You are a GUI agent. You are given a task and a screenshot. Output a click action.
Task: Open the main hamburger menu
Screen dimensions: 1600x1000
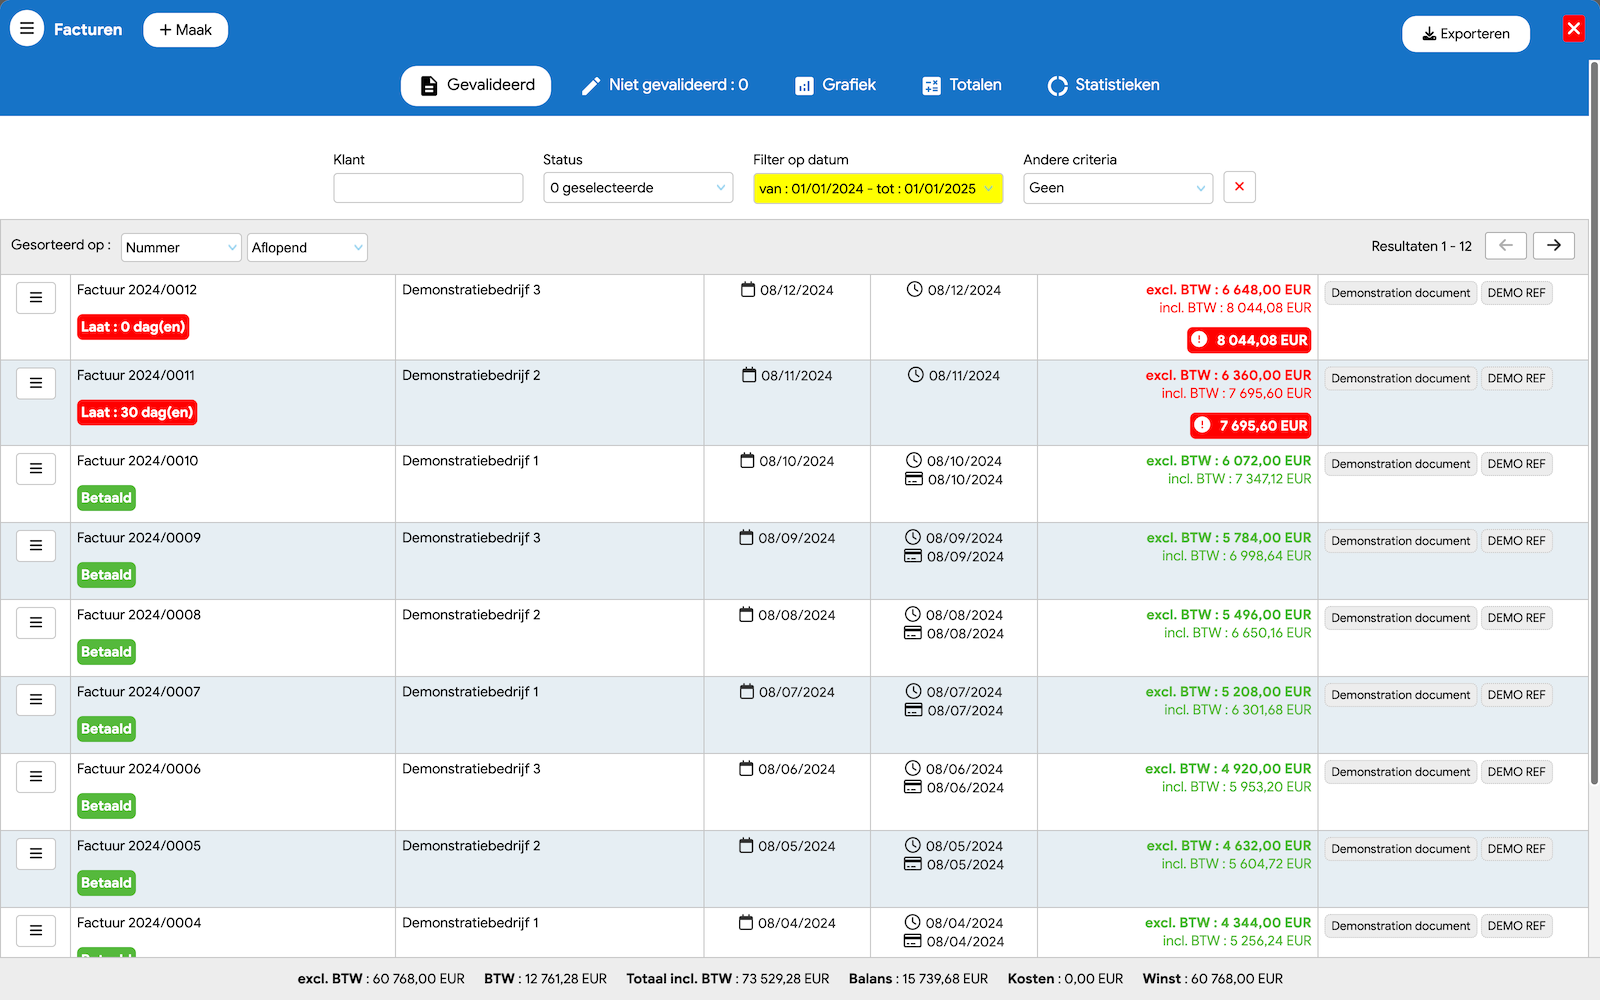click(x=27, y=29)
